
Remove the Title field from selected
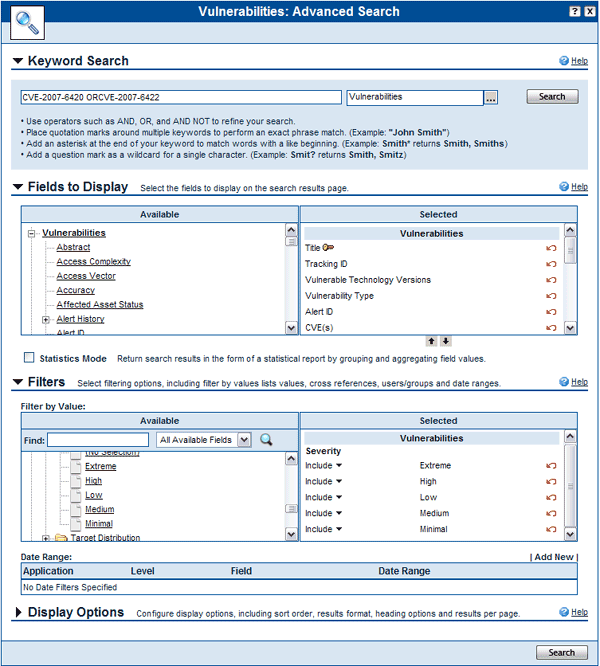click(551, 248)
